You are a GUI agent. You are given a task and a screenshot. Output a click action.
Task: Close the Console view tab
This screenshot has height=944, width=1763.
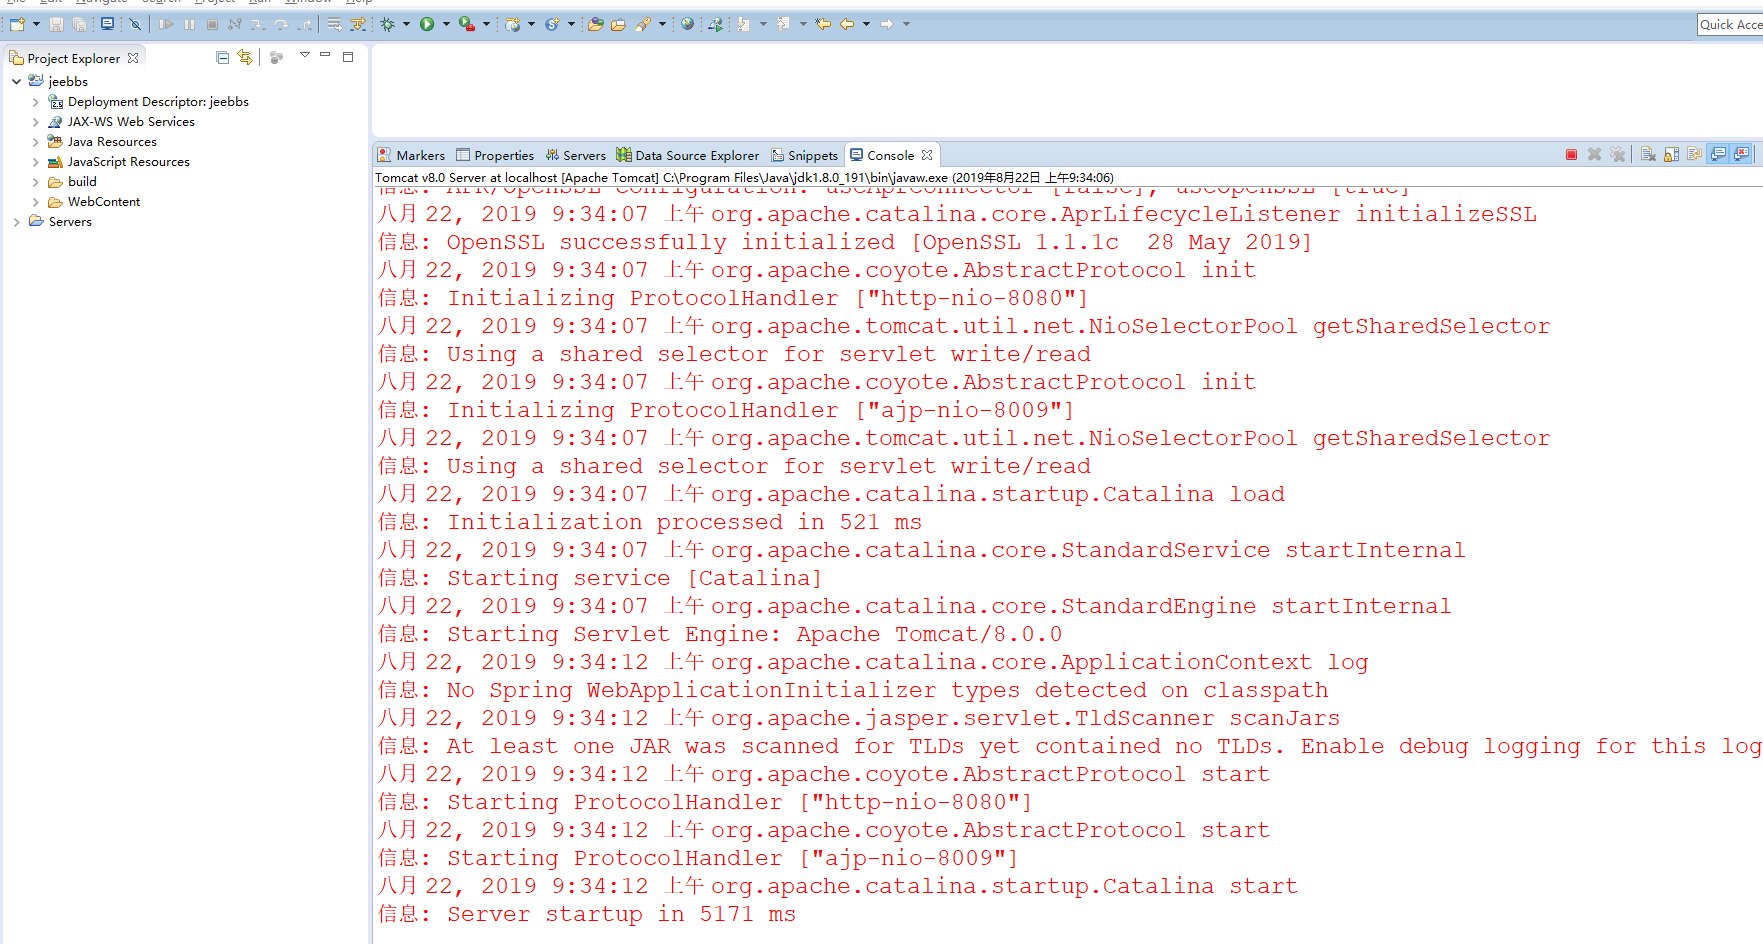927,155
